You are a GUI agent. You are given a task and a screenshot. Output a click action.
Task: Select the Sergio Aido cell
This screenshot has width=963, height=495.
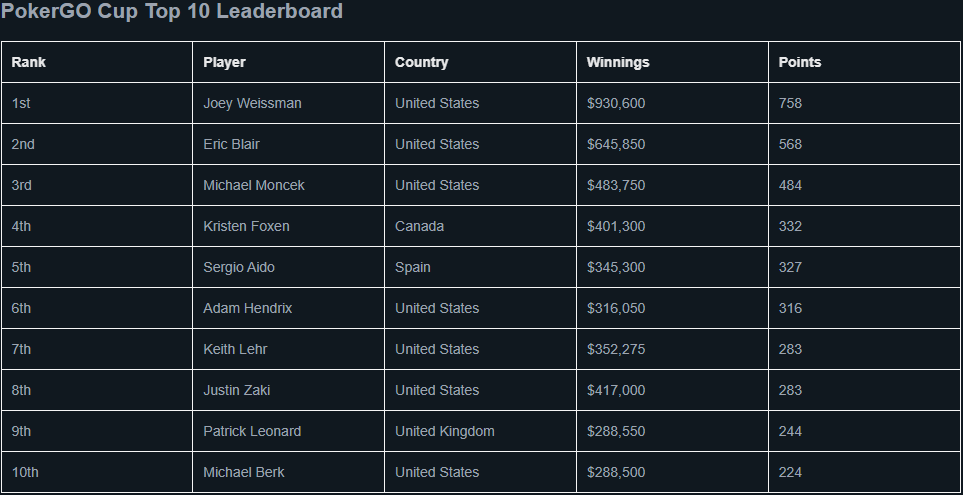point(289,267)
